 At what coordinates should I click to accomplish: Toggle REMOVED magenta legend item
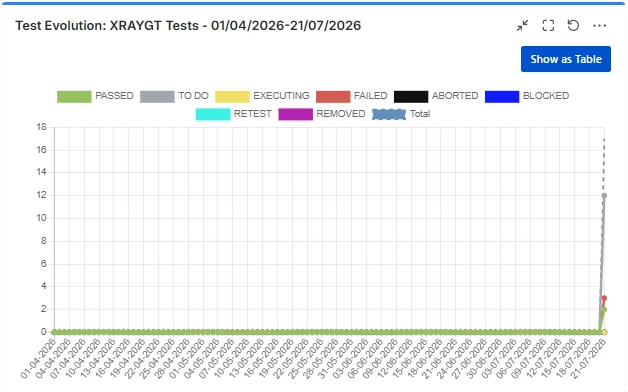(x=322, y=114)
